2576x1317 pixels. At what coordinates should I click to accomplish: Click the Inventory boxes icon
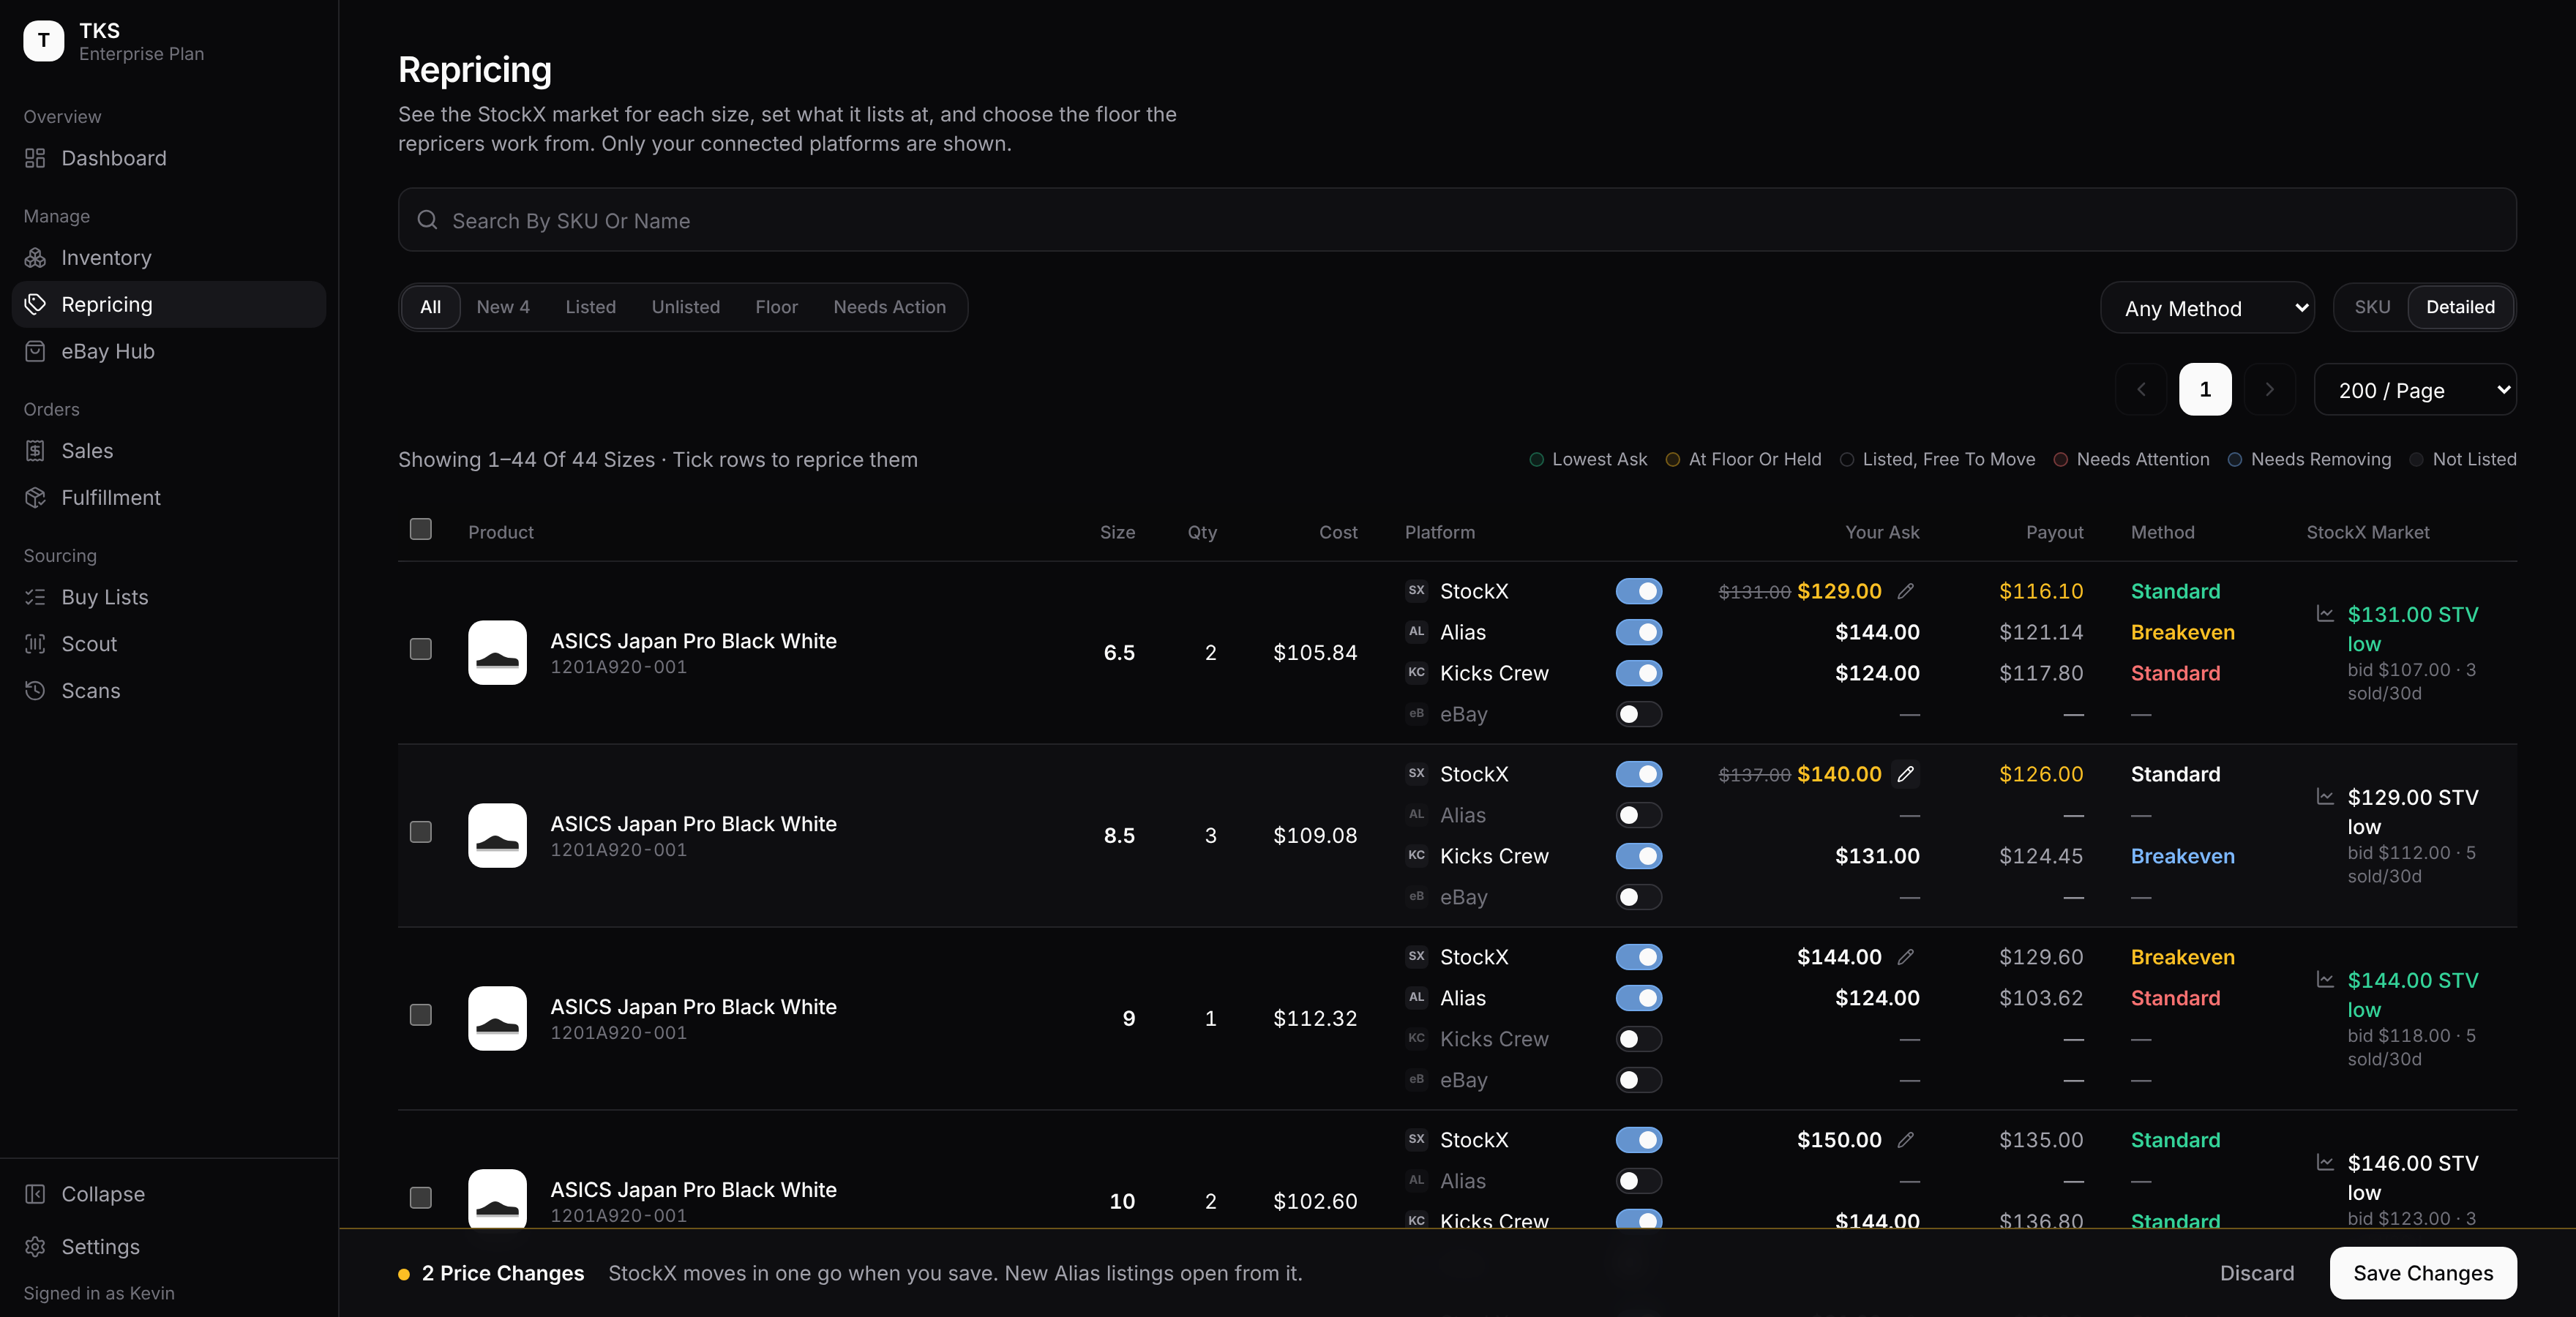[35, 258]
